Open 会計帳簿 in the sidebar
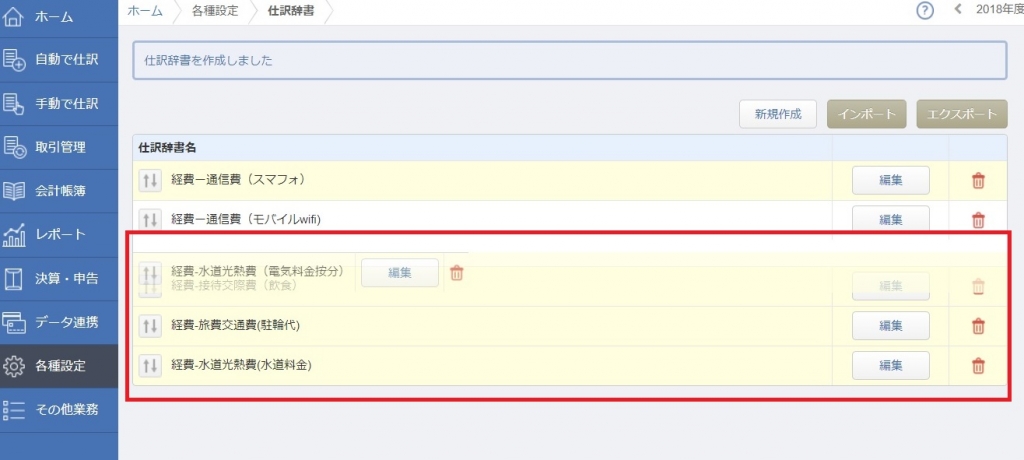 [59, 191]
